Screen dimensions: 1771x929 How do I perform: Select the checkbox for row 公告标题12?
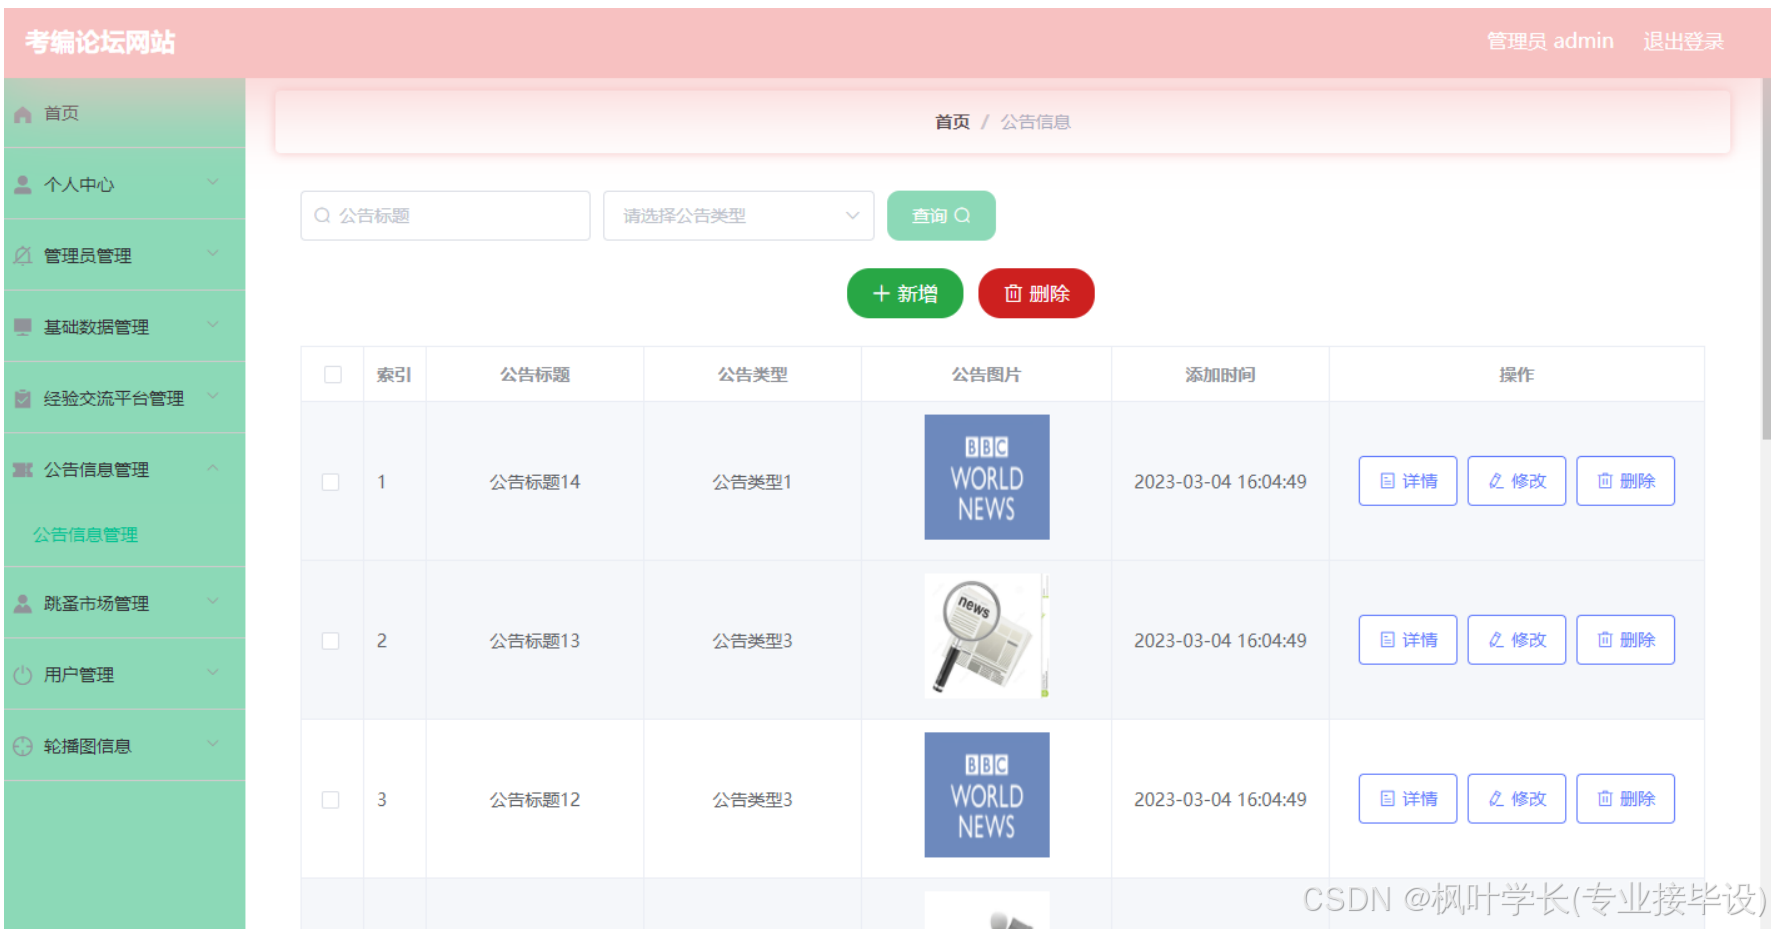pyautogui.click(x=331, y=800)
